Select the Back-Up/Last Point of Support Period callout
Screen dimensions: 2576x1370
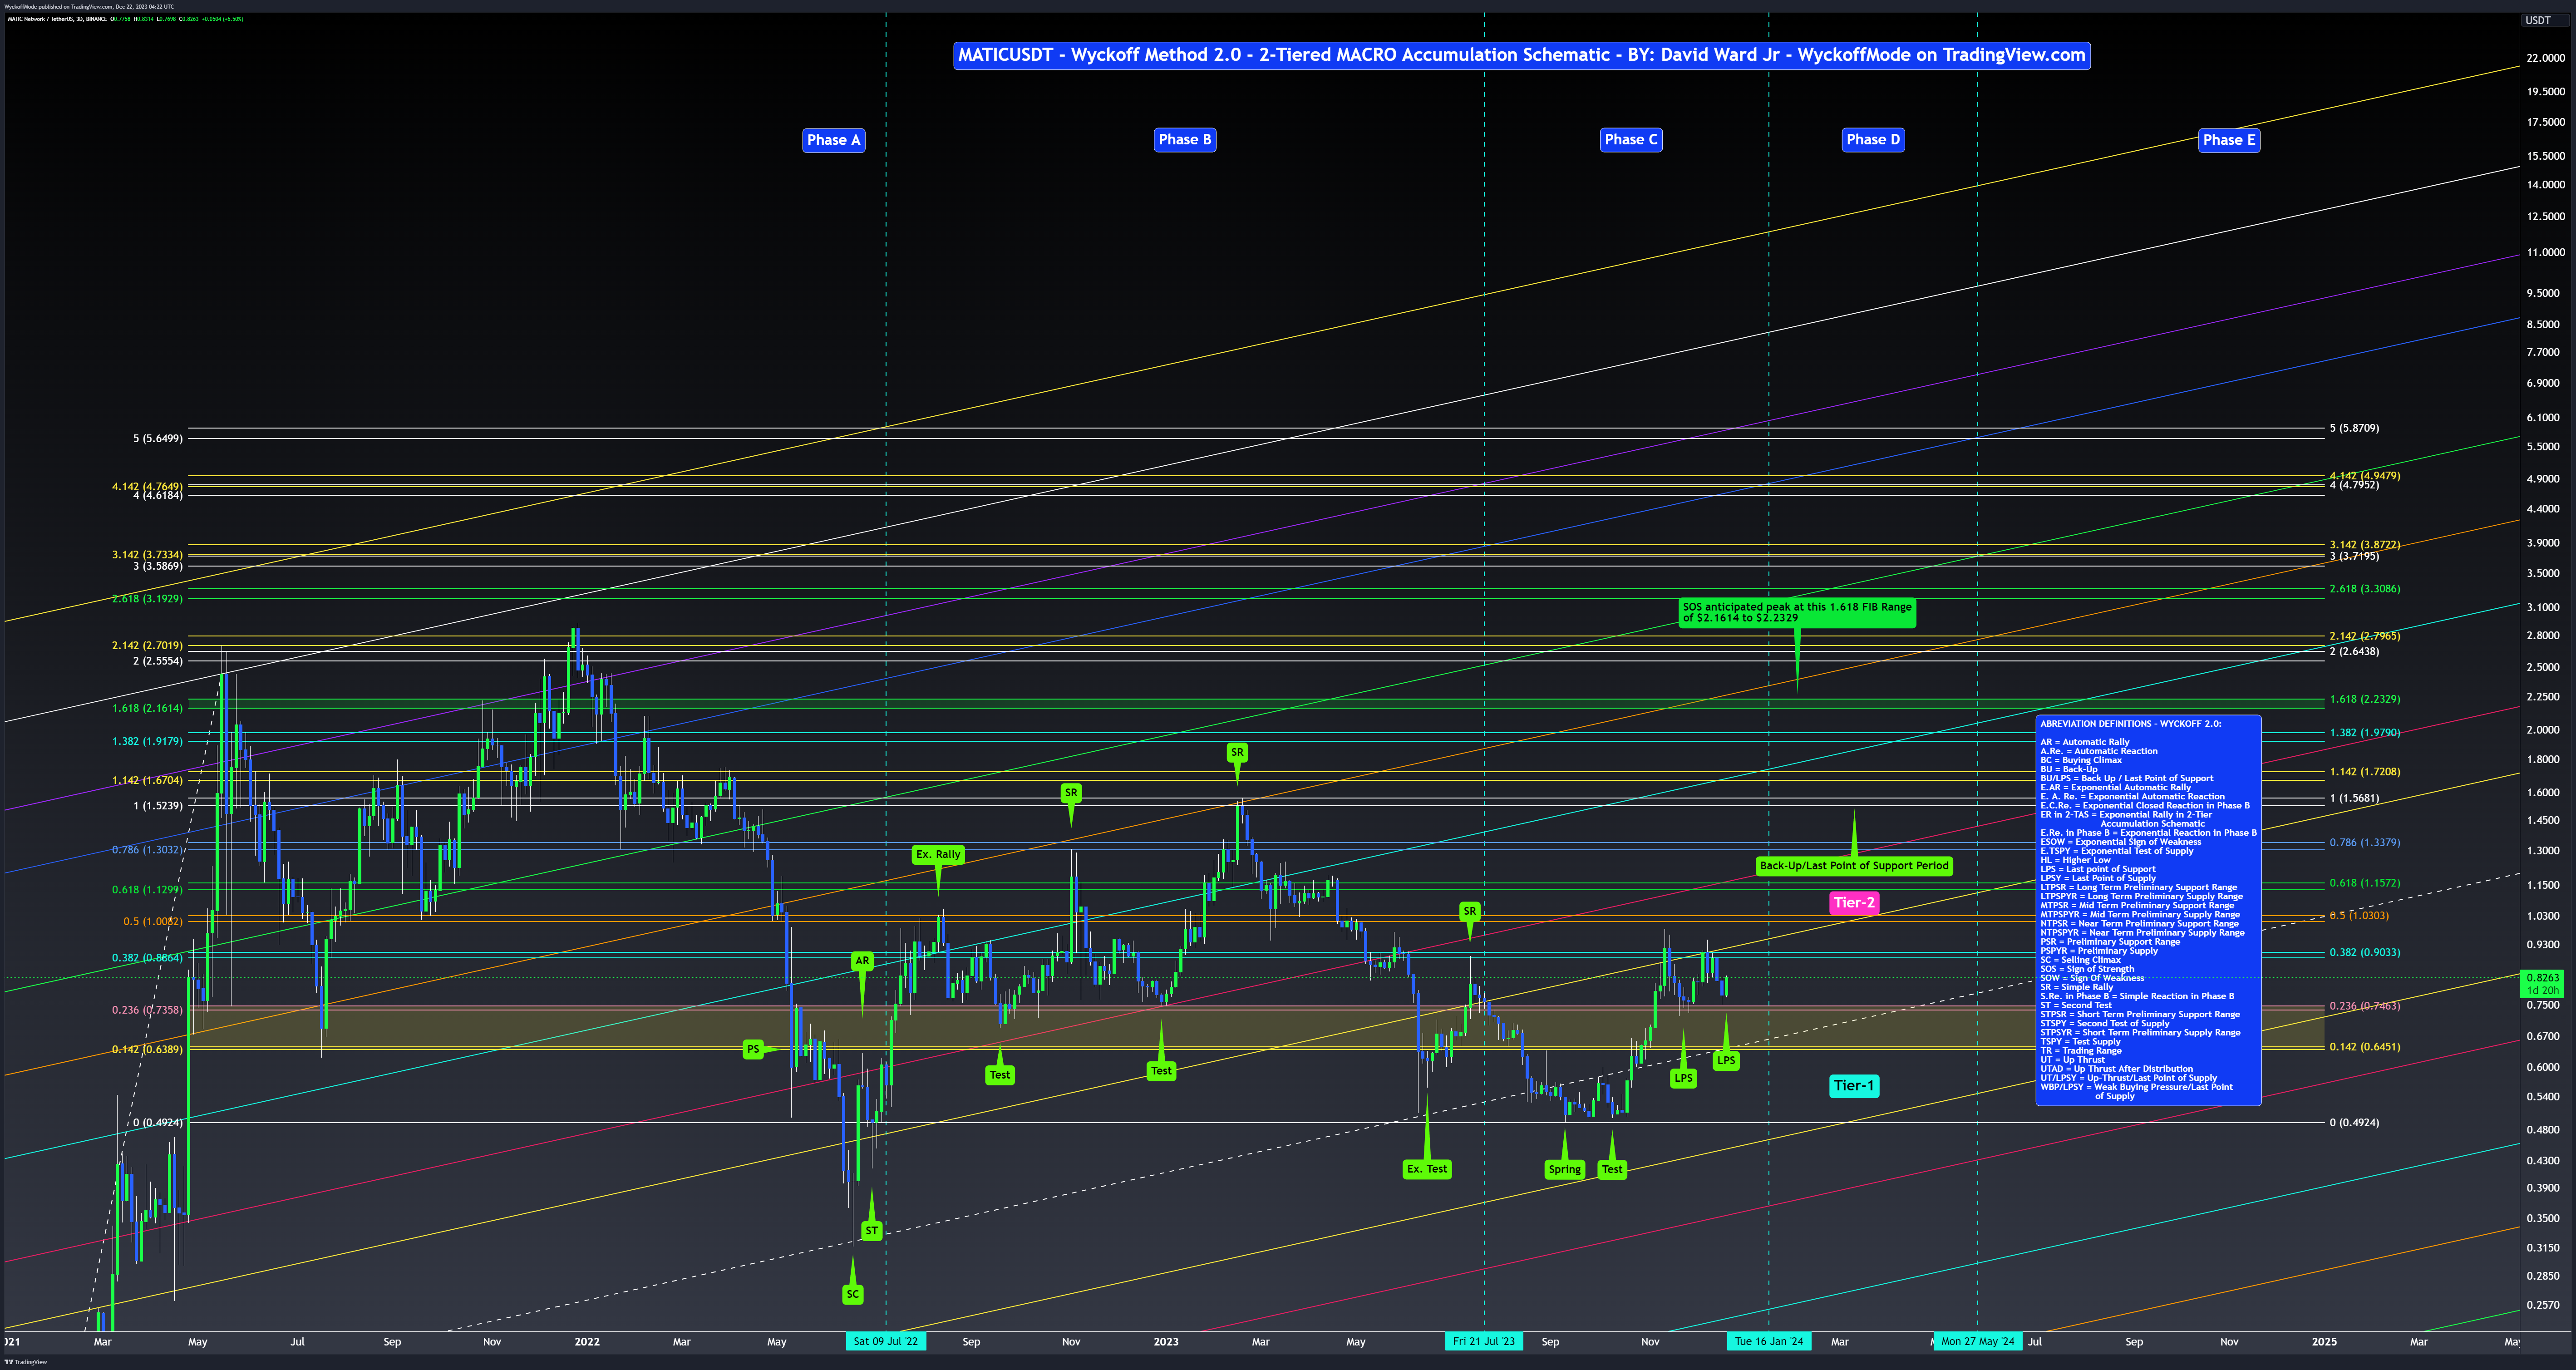pos(1854,866)
